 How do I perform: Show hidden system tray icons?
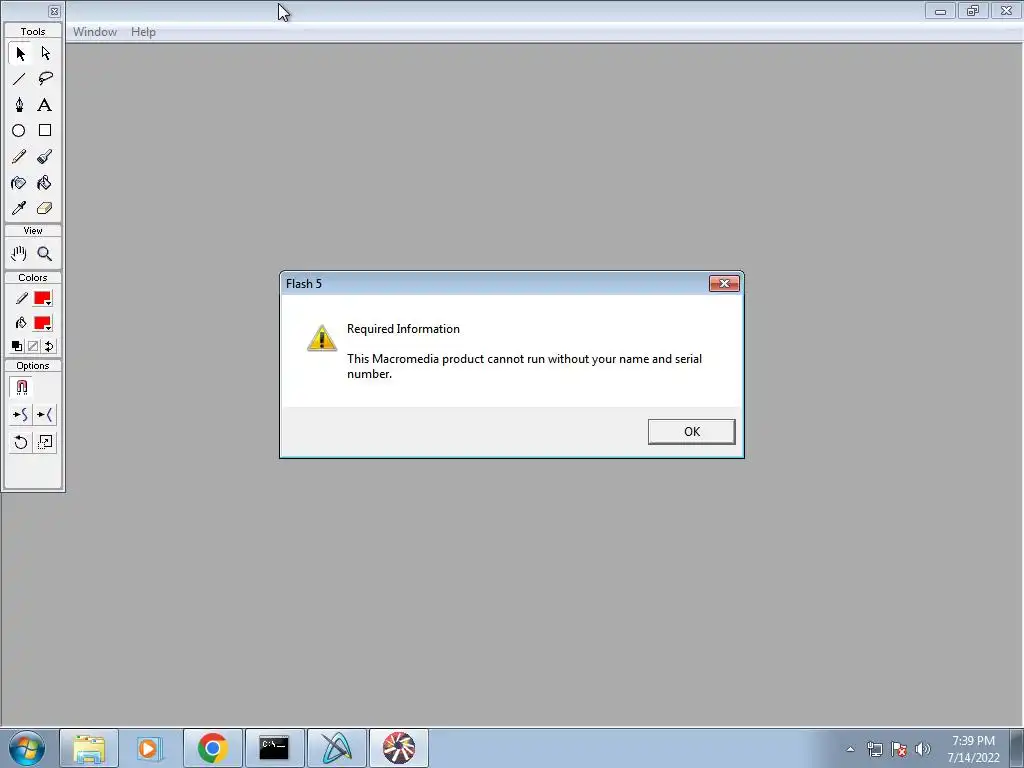tap(850, 749)
